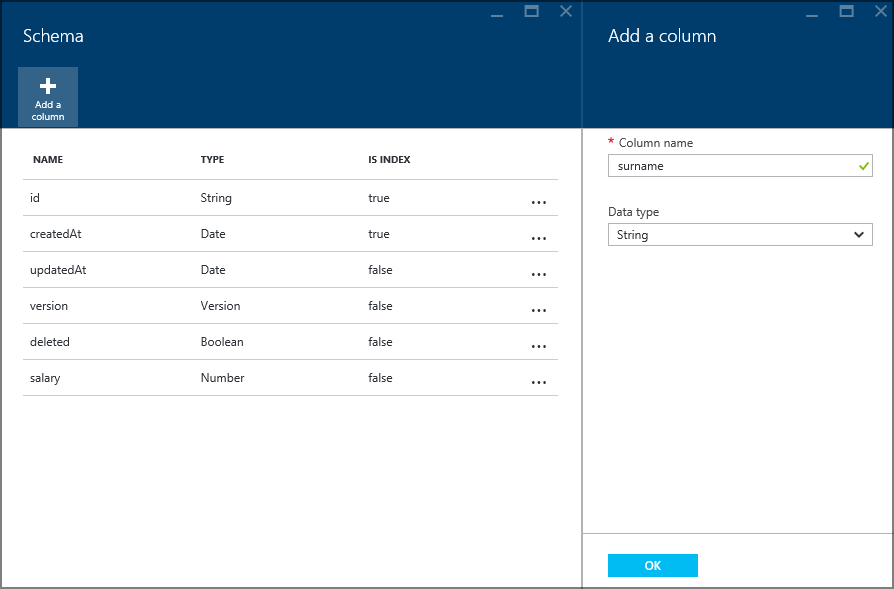Open the ellipsis menu for the salary column

pyautogui.click(x=539, y=382)
